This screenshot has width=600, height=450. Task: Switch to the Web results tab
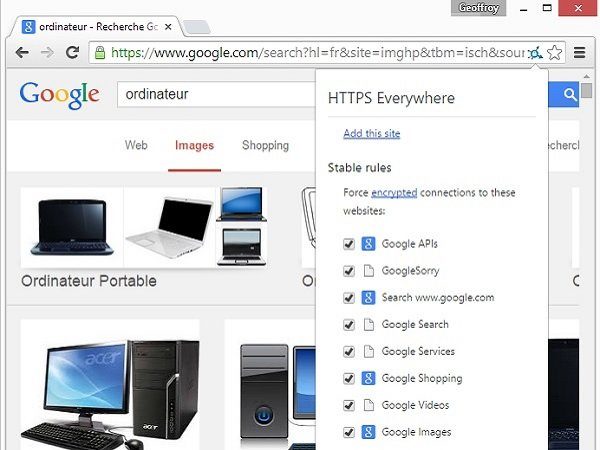pyautogui.click(x=136, y=145)
